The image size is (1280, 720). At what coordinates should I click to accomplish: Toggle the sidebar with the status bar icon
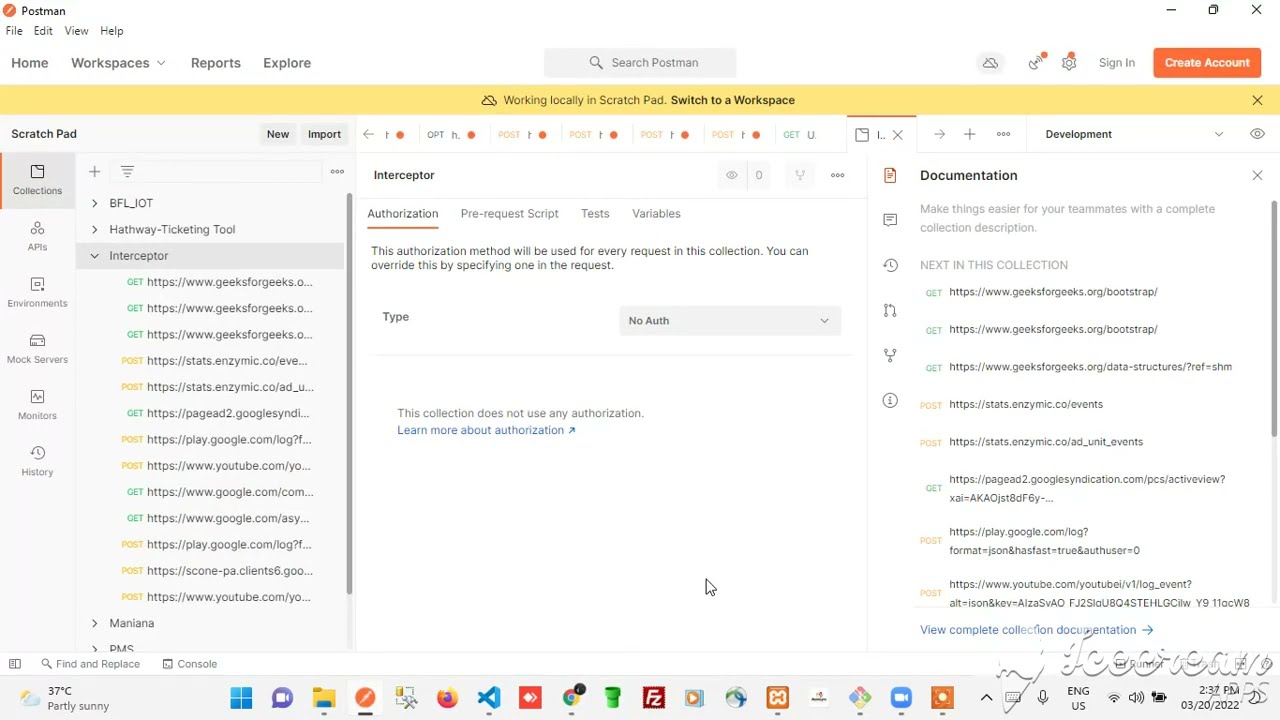pyautogui.click(x=15, y=664)
